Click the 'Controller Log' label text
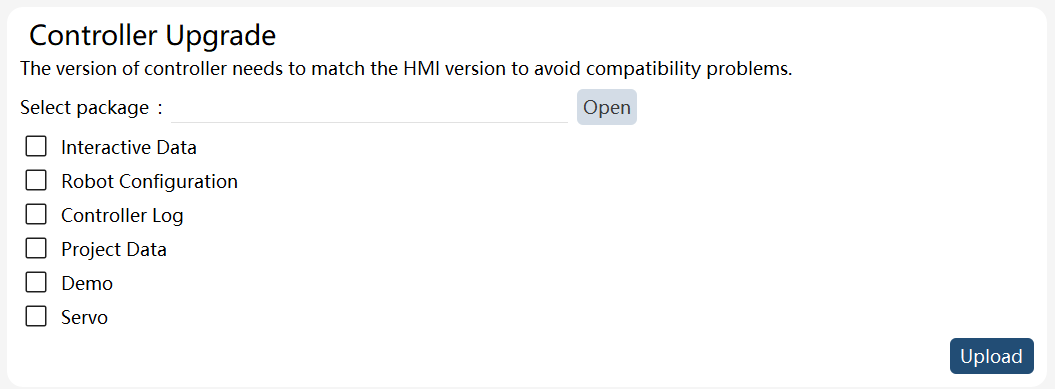This screenshot has width=1055, height=389. pyautogui.click(x=122, y=215)
